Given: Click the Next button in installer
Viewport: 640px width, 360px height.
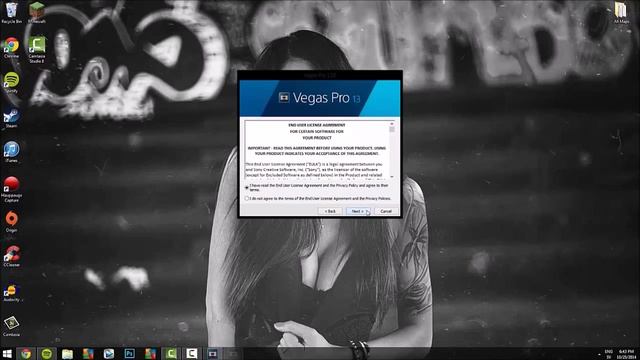Looking at the screenshot, I should 358,211.
